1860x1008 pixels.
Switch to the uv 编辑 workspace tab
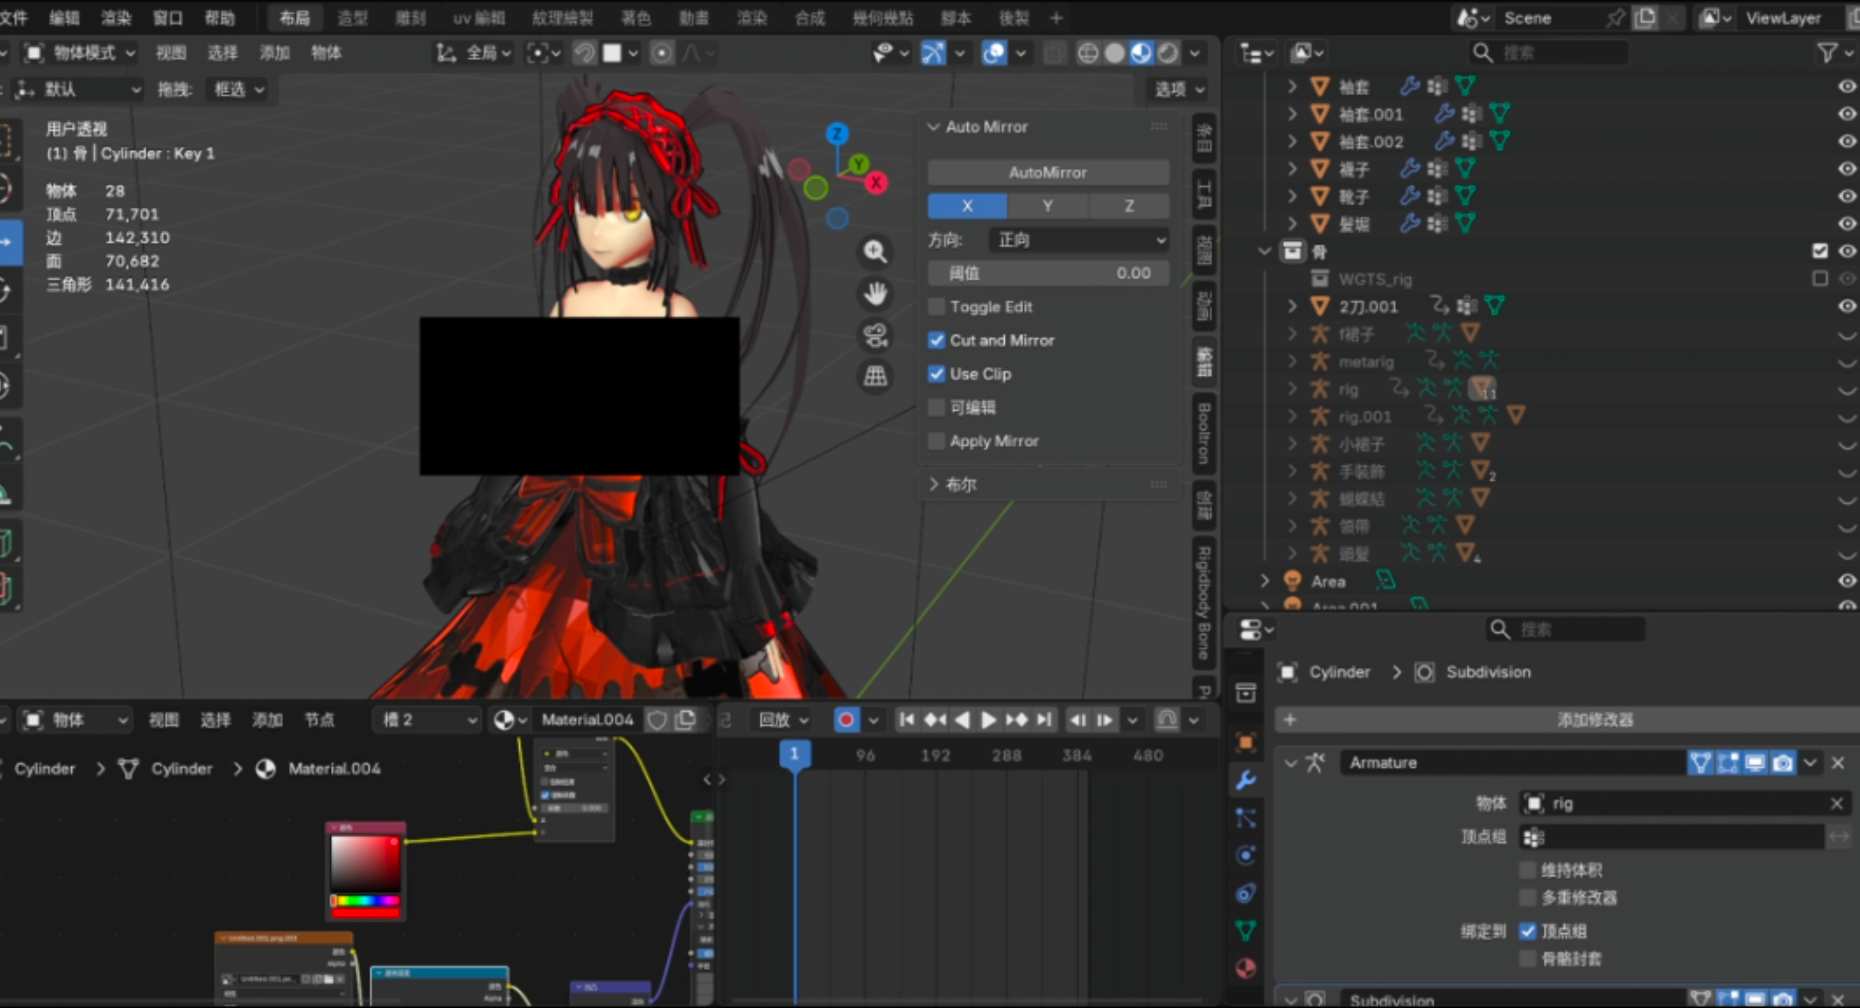[x=479, y=18]
